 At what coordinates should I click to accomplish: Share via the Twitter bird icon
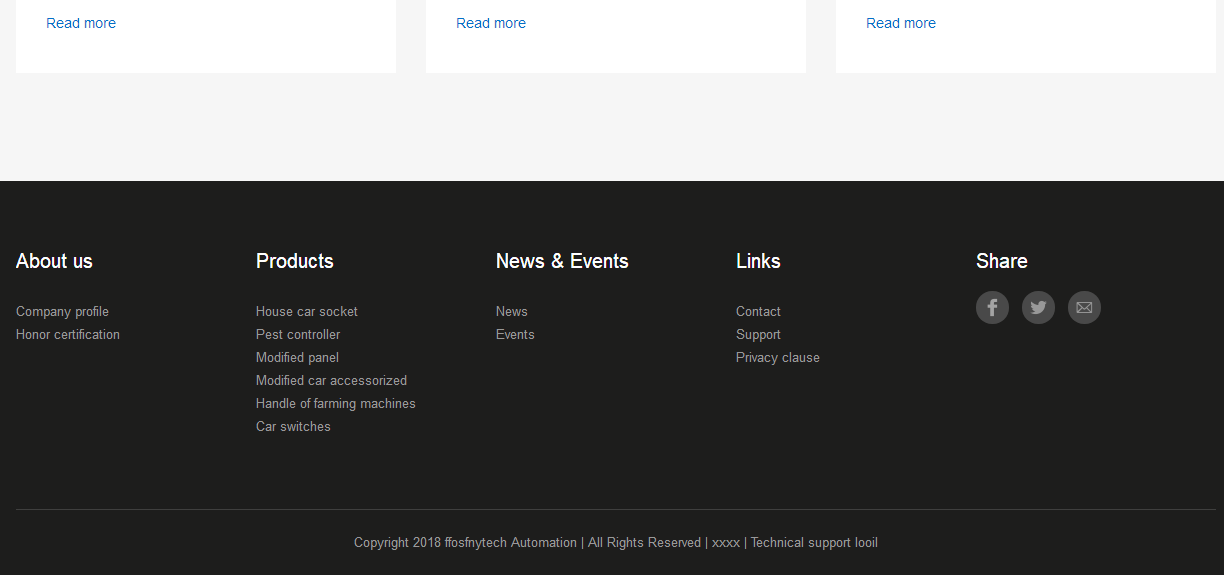pos(1038,307)
